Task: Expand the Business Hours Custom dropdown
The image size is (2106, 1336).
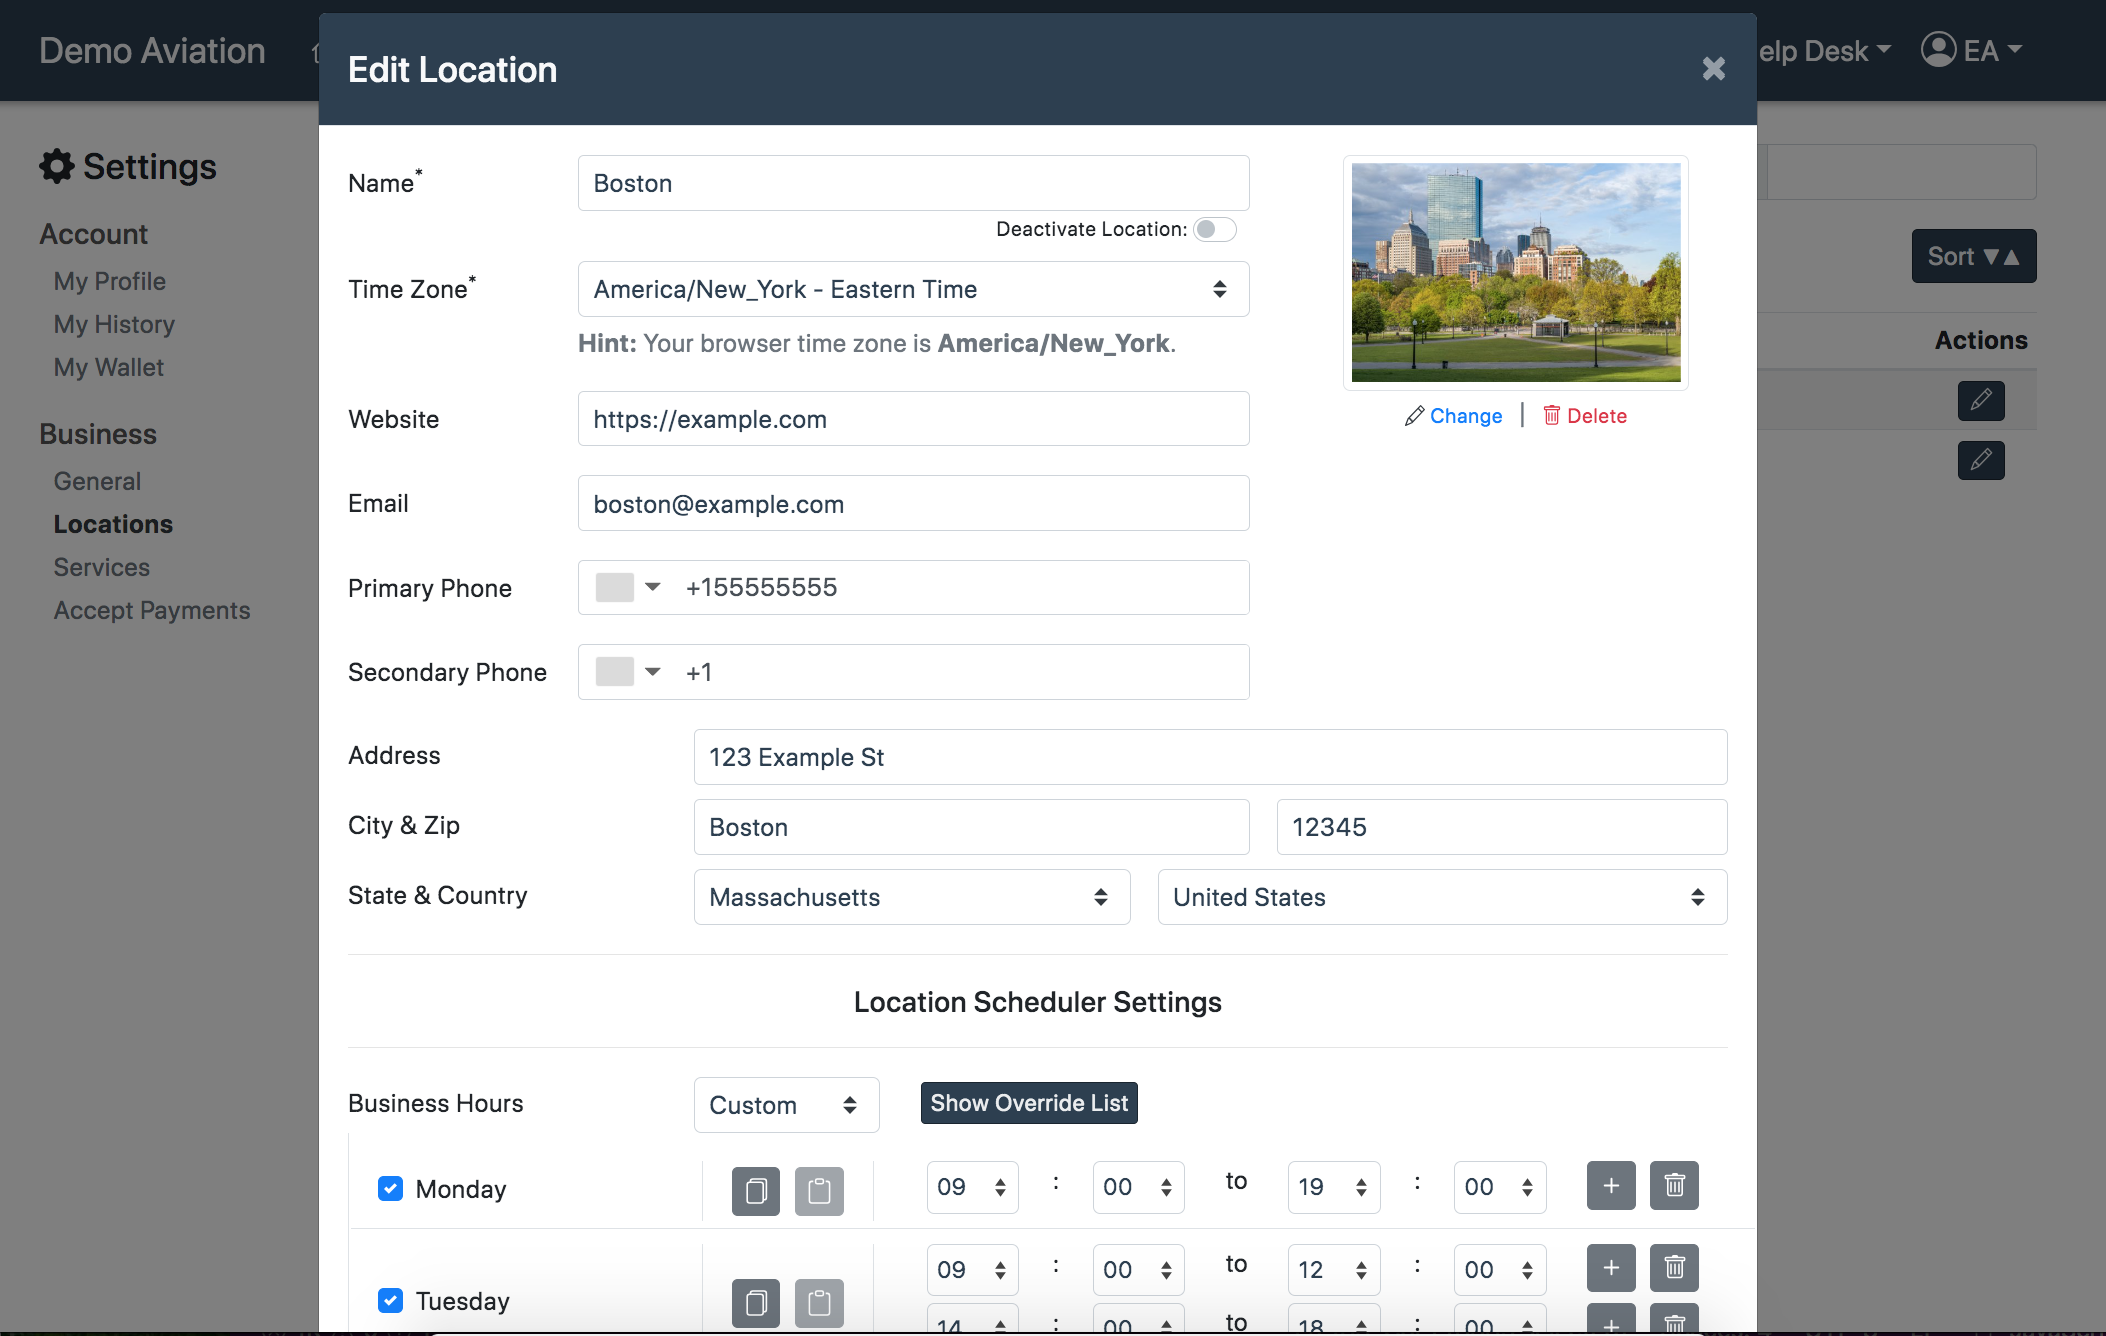Action: pyautogui.click(x=786, y=1105)
